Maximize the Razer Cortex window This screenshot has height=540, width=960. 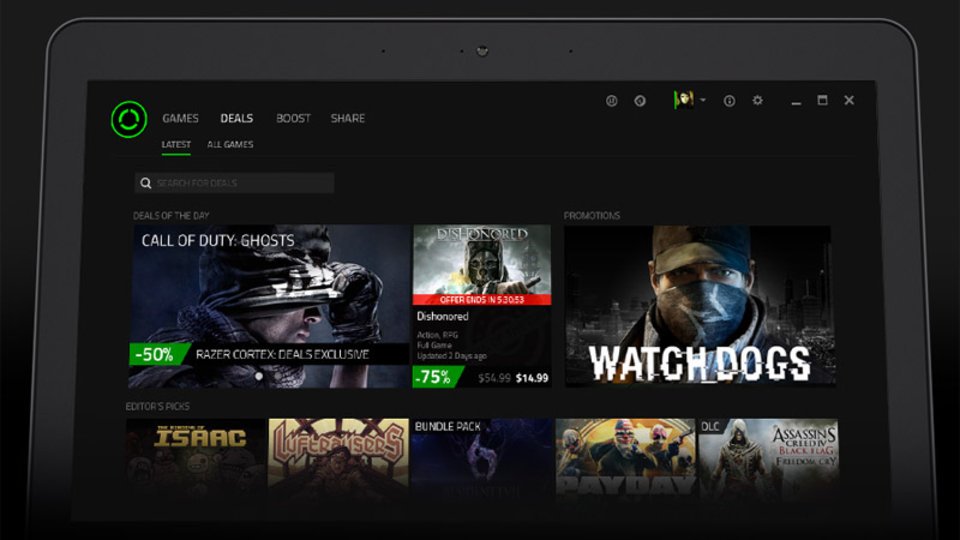(x=822, y=100)
